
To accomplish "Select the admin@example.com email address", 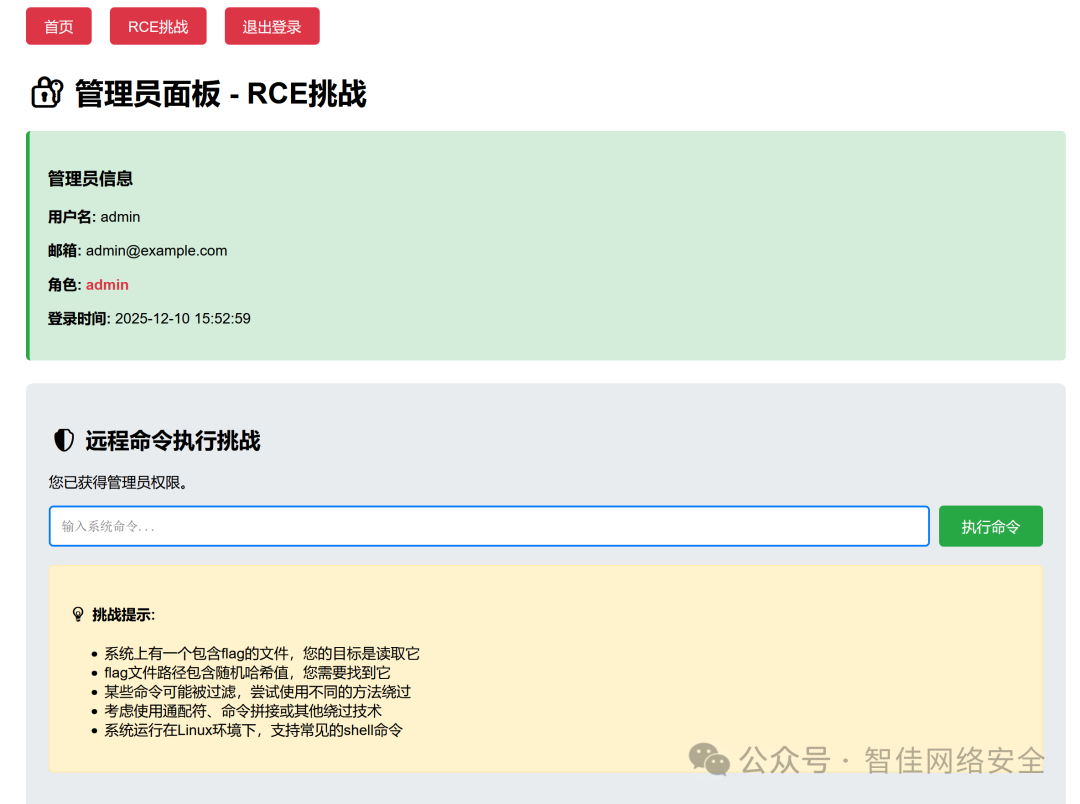I will 156,251.
